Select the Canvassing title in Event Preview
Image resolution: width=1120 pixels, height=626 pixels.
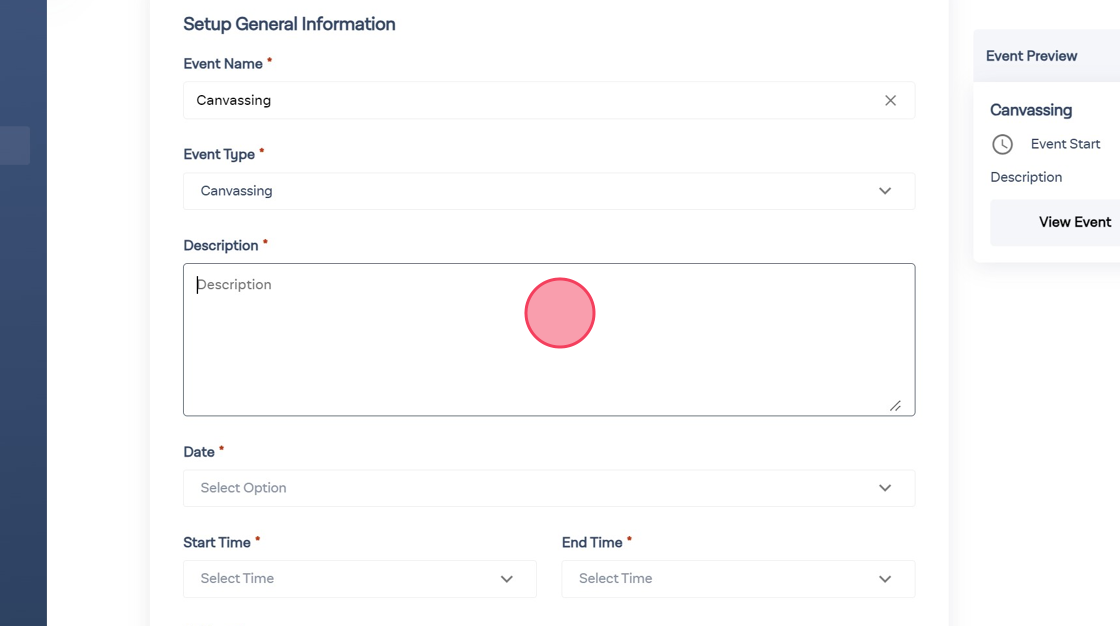pos(1031,110)
